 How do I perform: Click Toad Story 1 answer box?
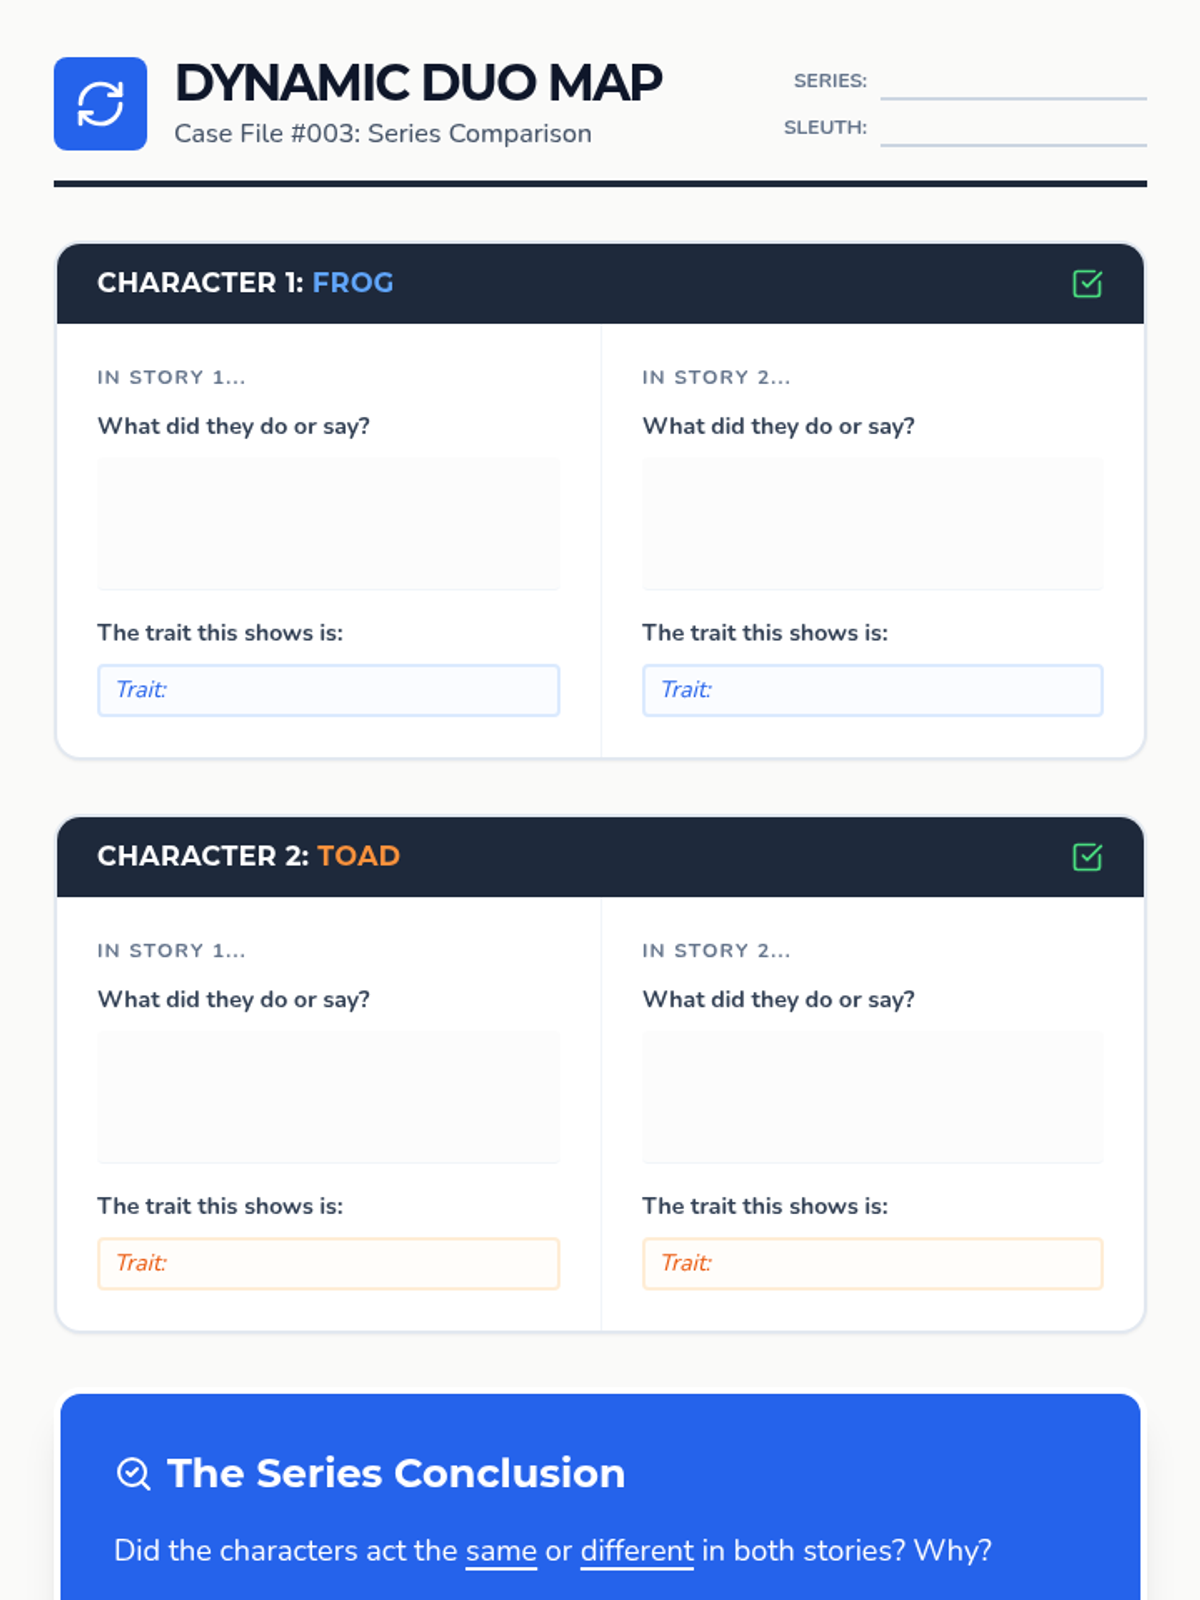coord(328,1097)
